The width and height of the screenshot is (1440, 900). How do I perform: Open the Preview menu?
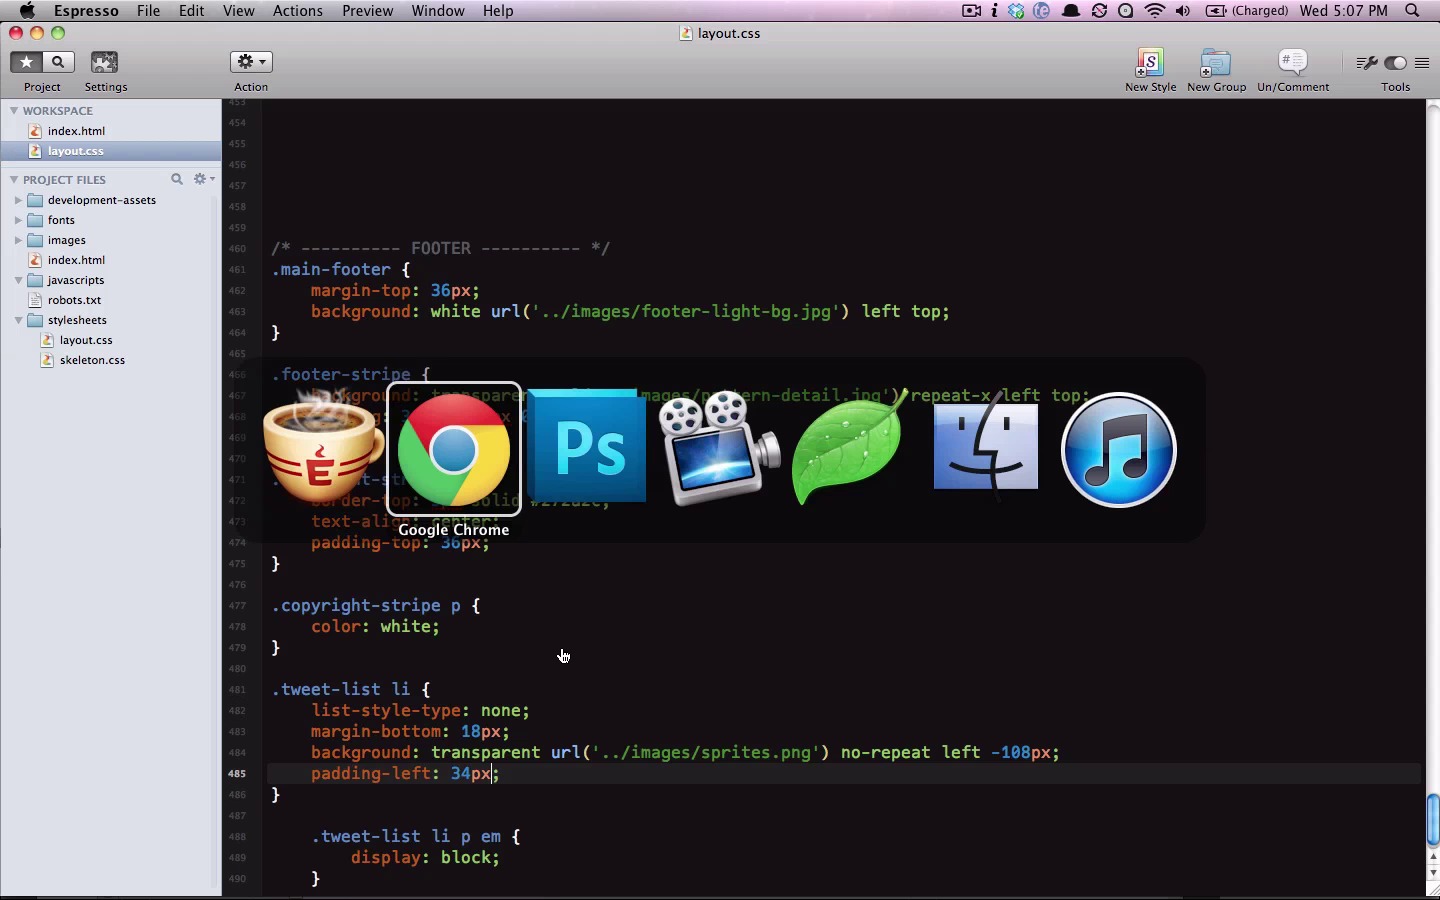click(367, 11)
